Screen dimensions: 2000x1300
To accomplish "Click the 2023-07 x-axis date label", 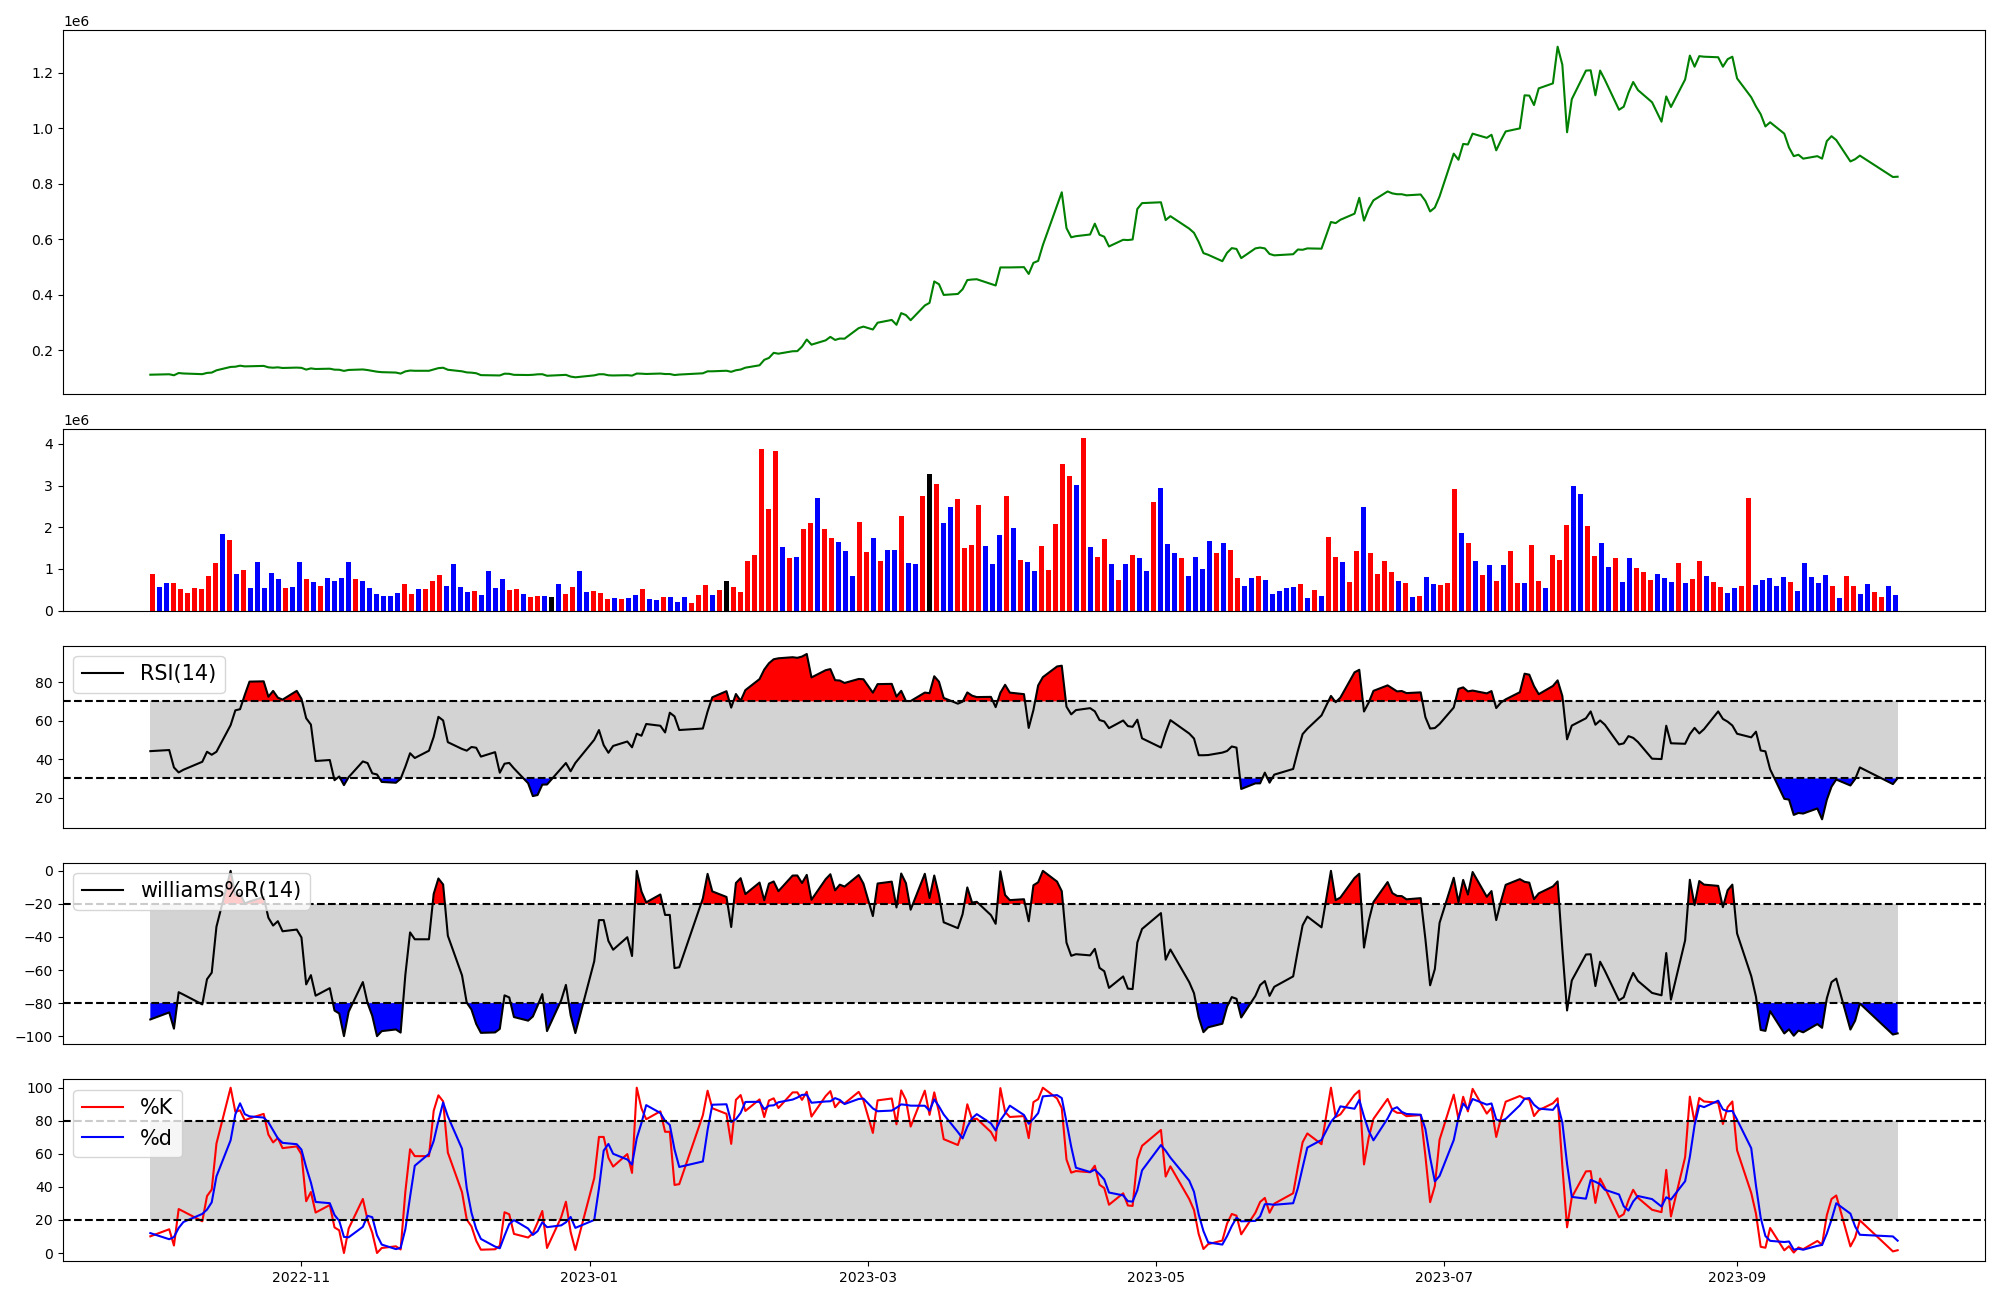I will point(1444,1277).
